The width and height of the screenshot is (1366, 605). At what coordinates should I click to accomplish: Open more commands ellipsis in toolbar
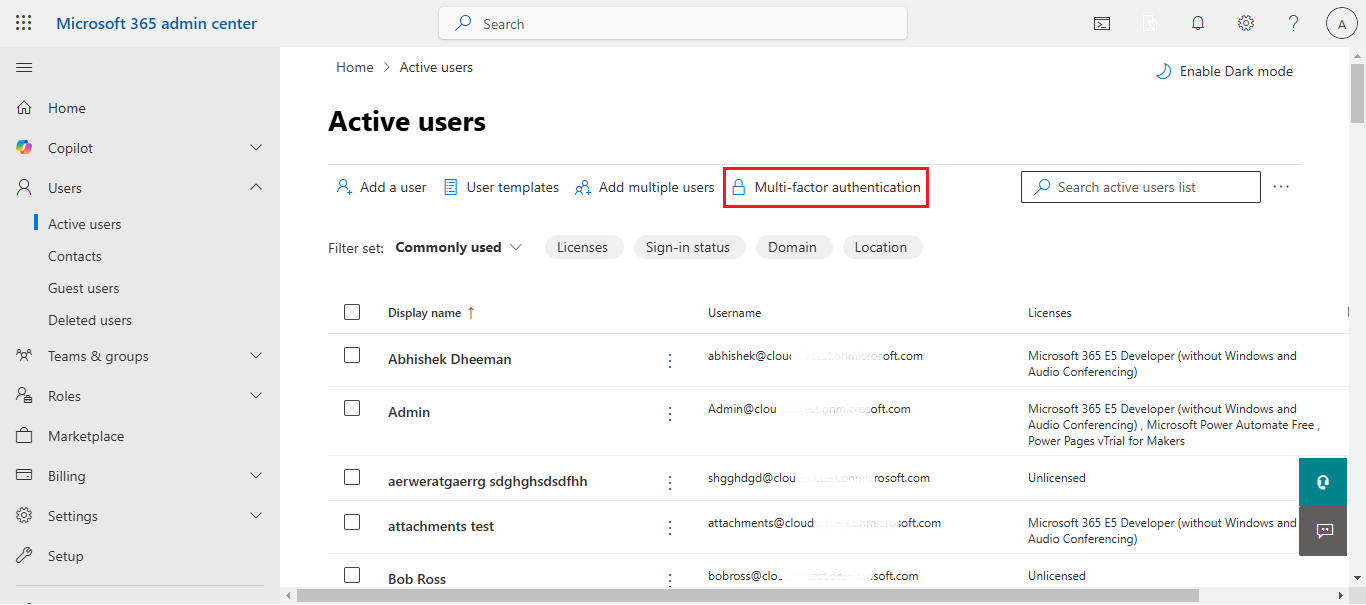pos(1281,187)
